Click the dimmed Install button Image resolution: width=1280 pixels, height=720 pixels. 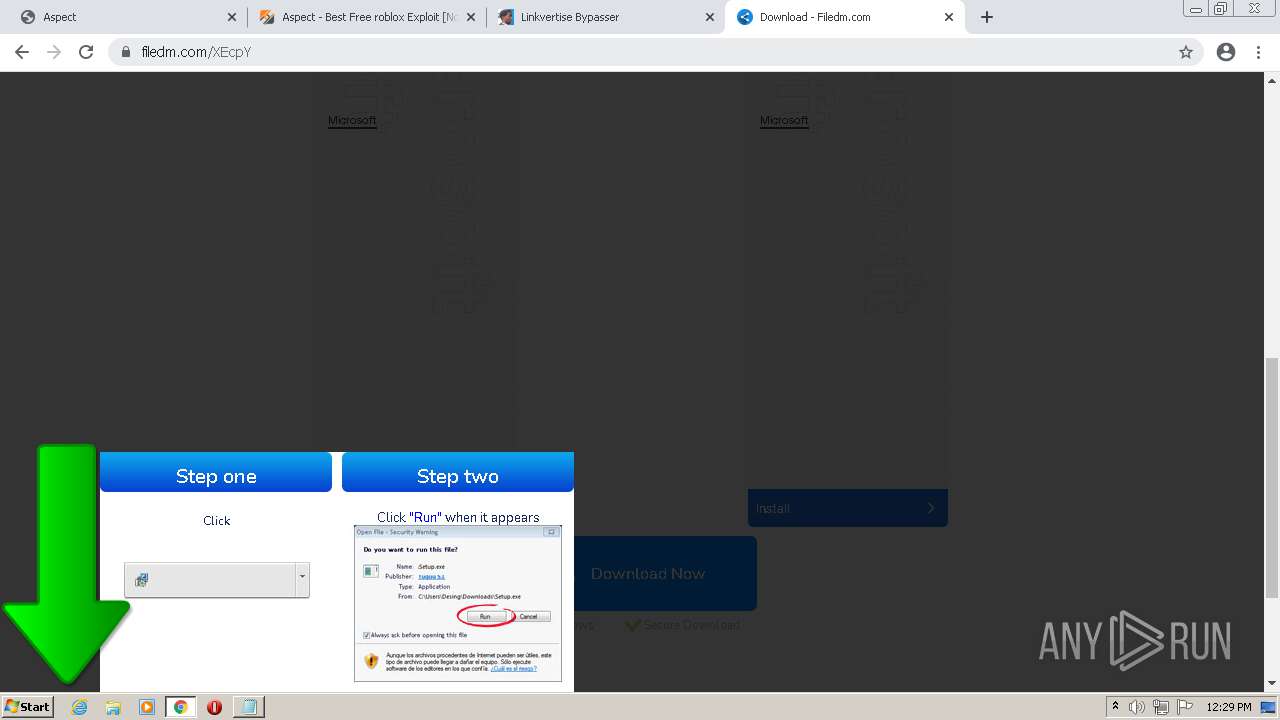click(848, 508)
